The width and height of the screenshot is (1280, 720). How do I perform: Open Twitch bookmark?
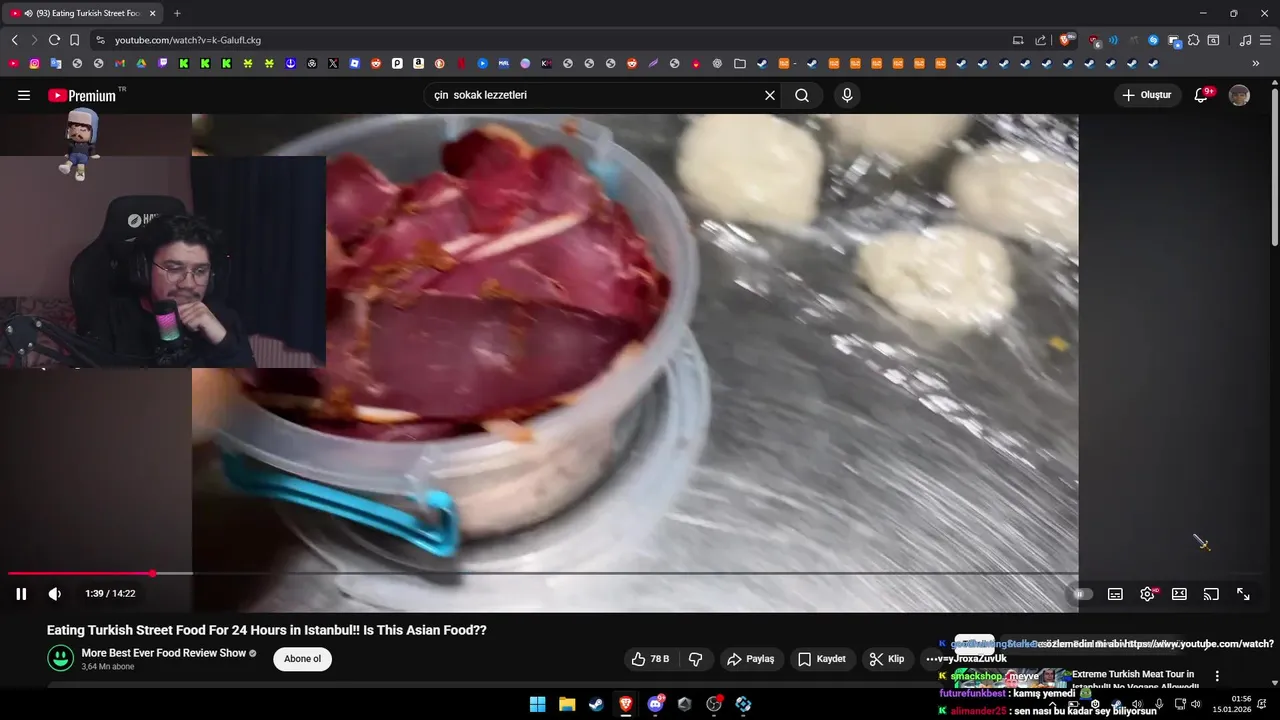[x=162, y=63]
